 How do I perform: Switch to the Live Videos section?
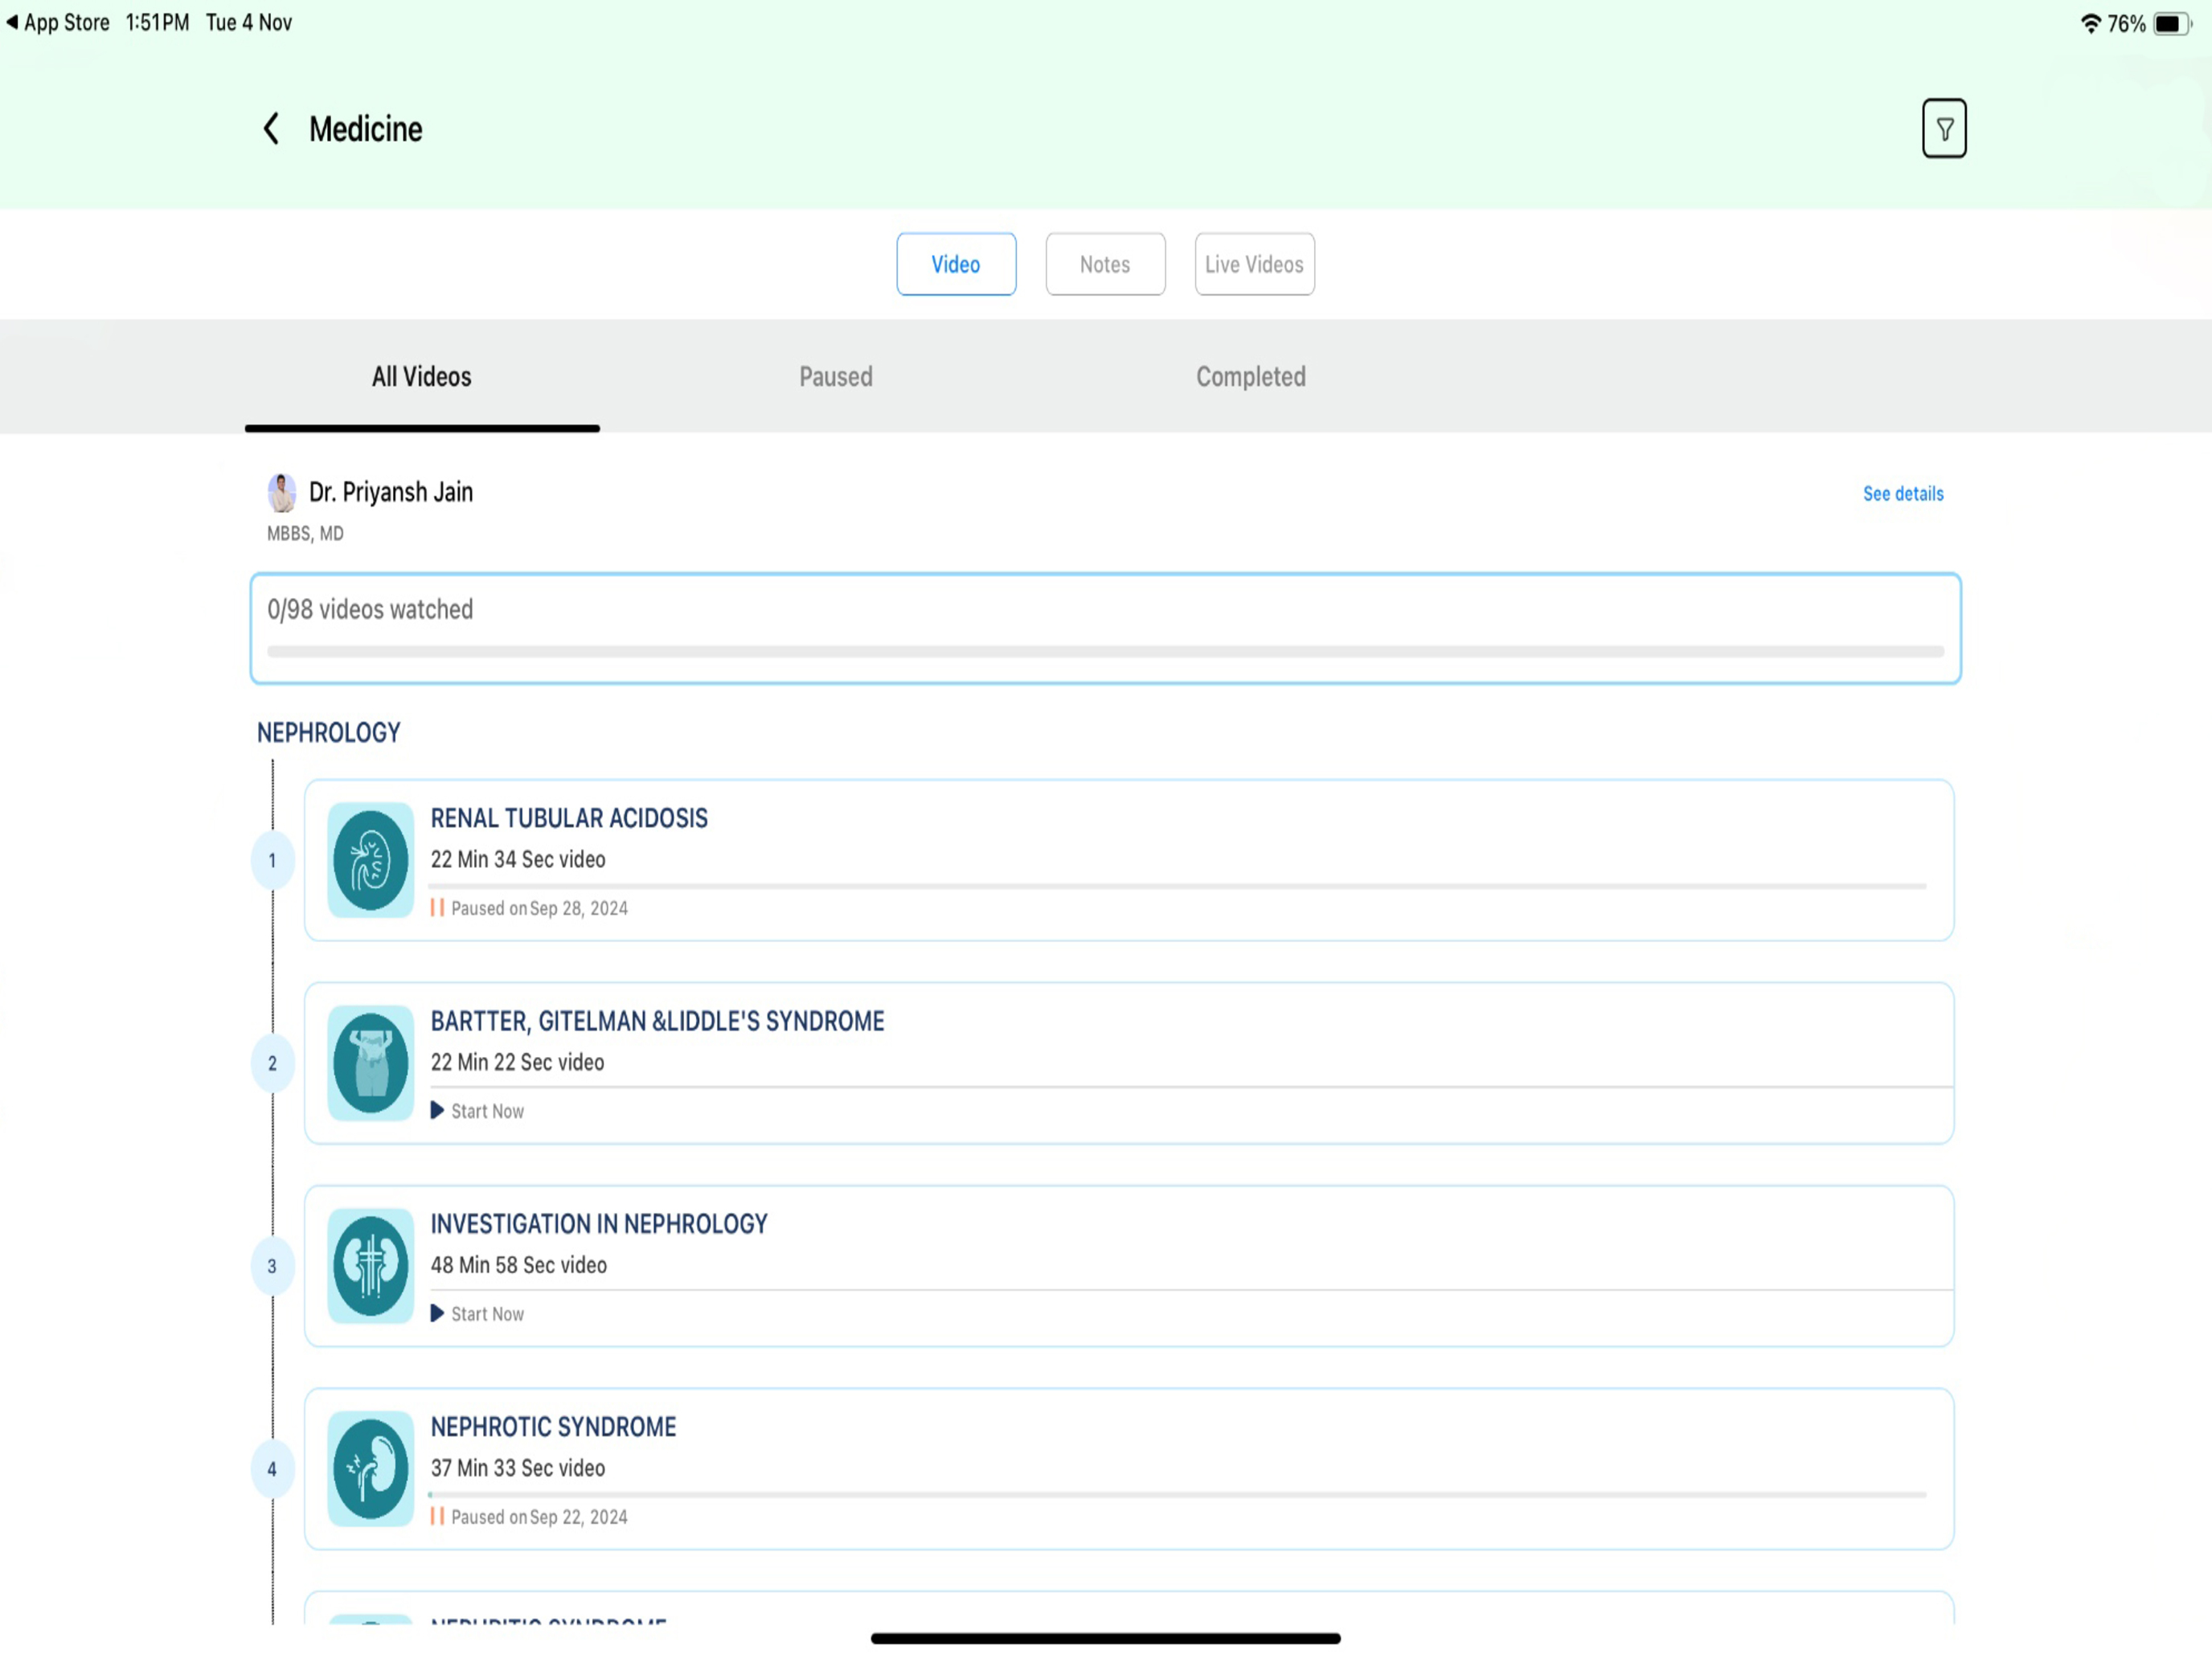point(1254,264)
